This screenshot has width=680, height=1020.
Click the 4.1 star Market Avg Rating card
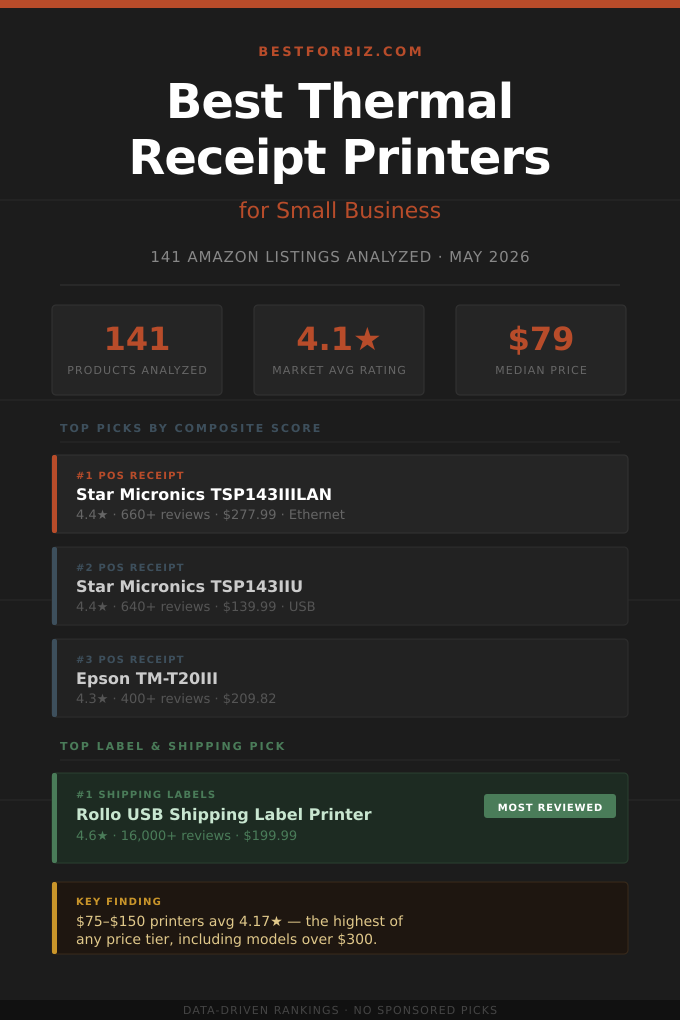(339, 350)
